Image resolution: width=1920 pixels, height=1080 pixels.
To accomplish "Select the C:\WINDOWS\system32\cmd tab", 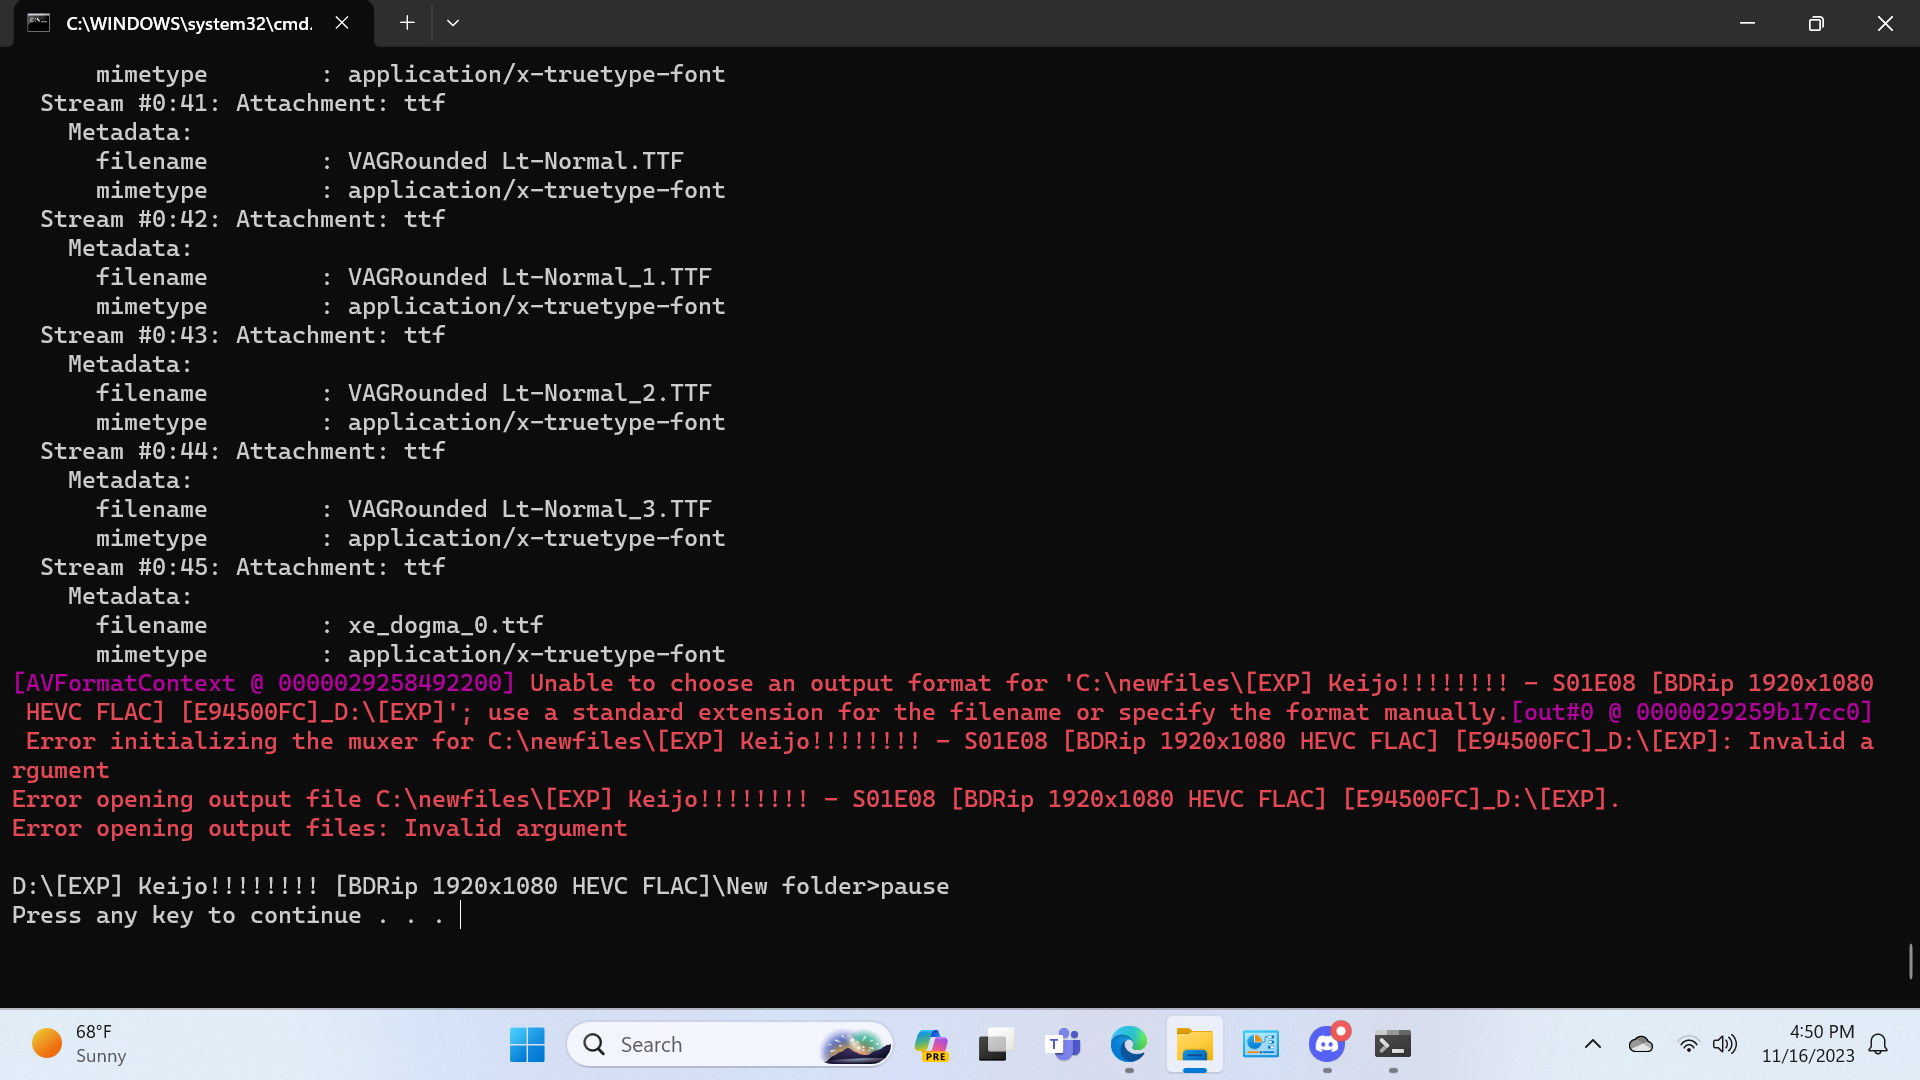I will click(x=188, y=23).
